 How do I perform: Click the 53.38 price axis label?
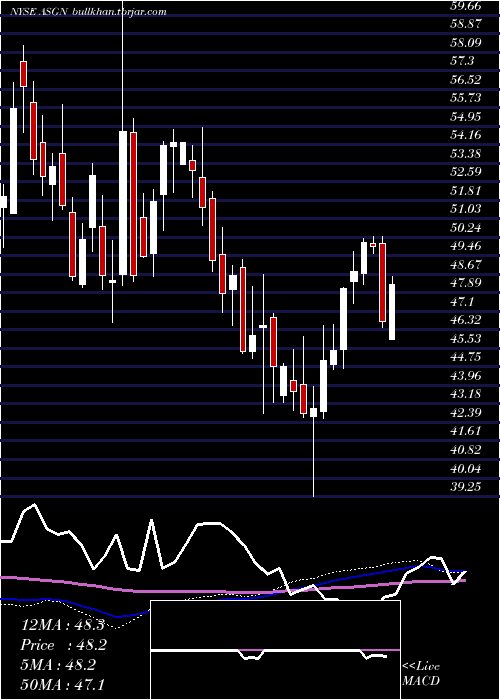(465, 154)
